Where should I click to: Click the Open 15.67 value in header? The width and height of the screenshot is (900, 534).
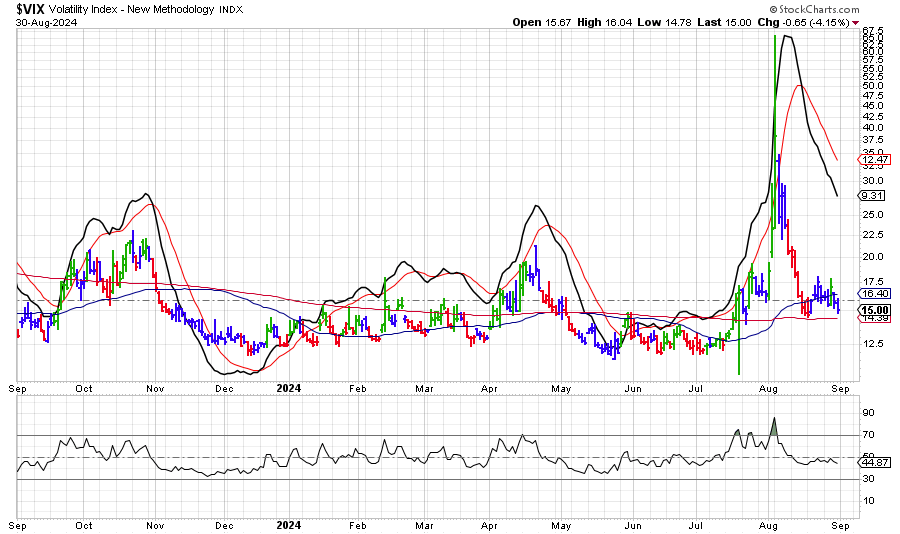(540, 21)
